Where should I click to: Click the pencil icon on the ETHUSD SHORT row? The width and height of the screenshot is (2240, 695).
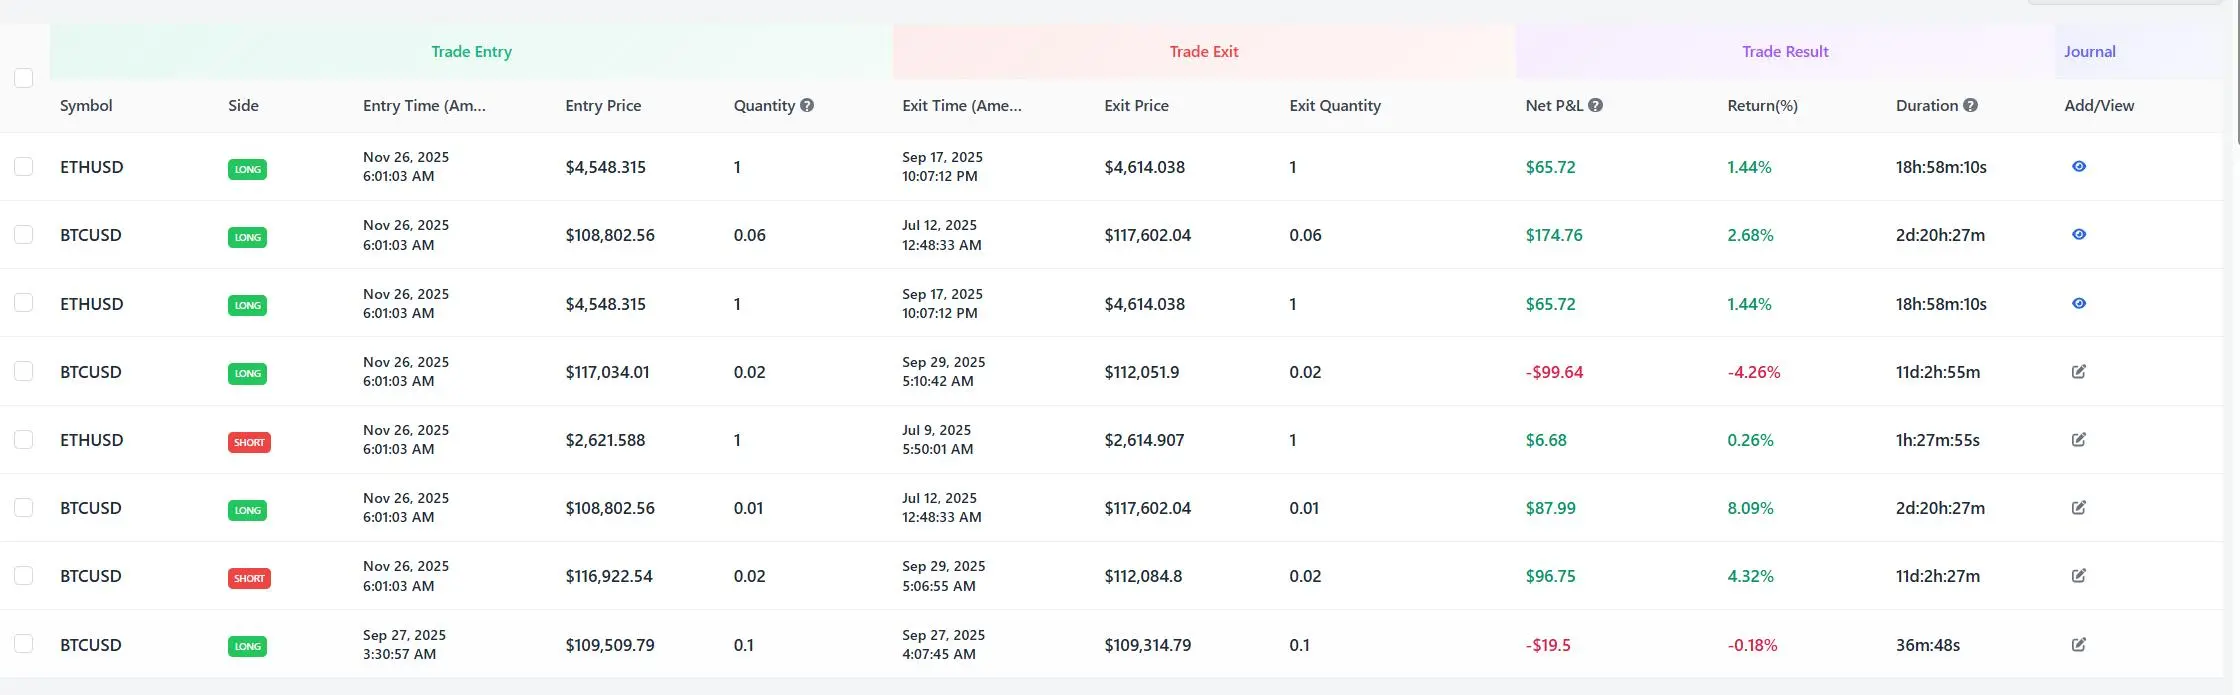pyautogui.click(x=2079, y=439)
